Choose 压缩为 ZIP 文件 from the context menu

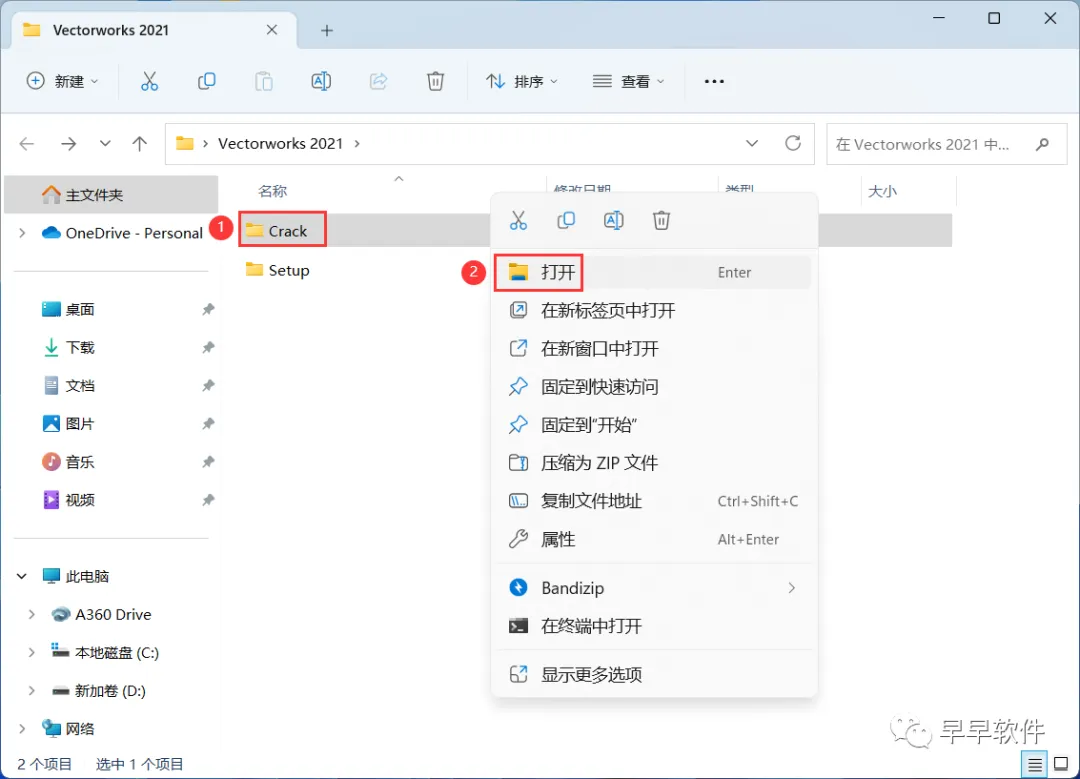[x=653, y=463]
